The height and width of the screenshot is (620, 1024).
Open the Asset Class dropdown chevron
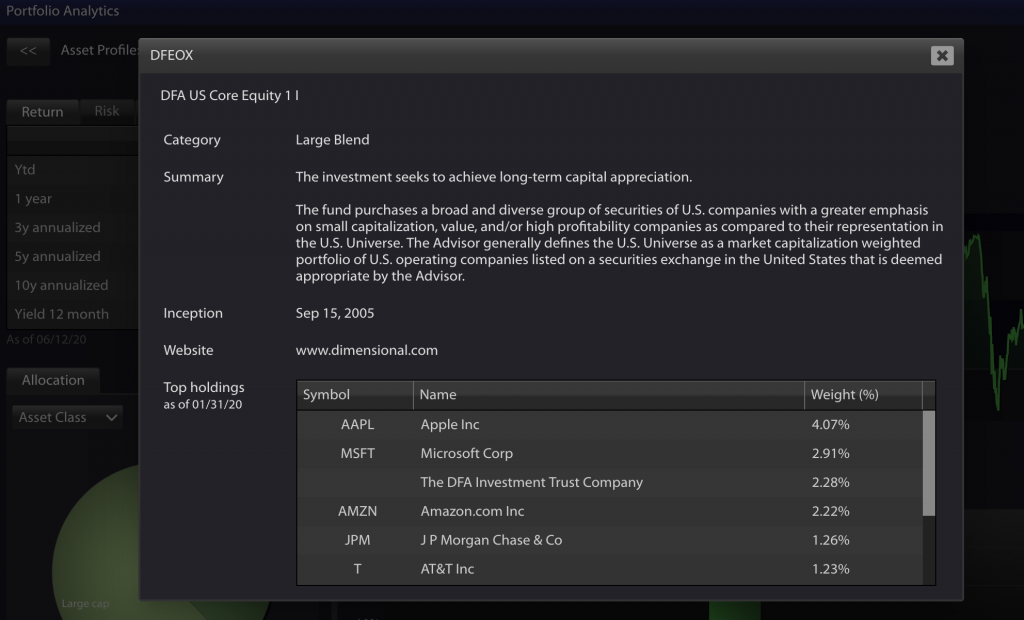pyautogui.click(x=112, y=417)
